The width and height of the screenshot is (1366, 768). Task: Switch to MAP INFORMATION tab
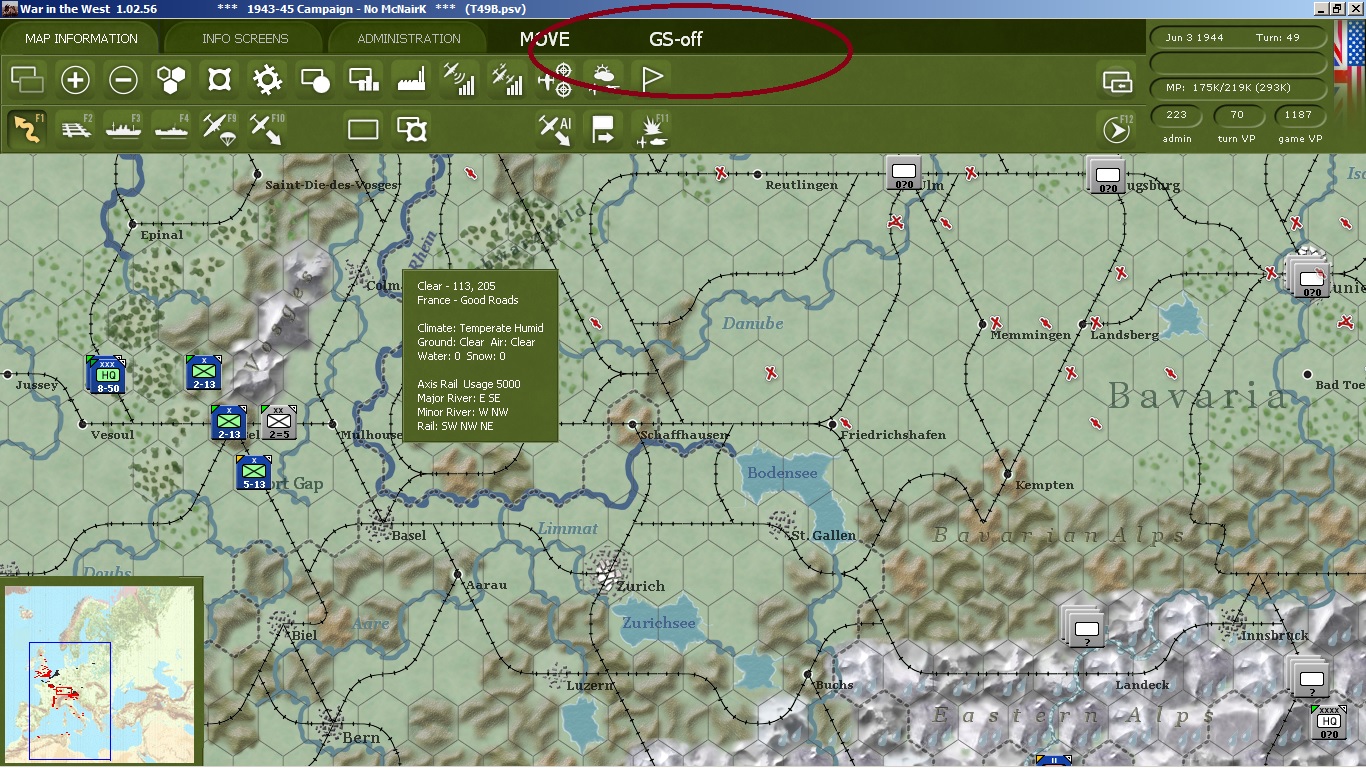tap(82, 39)
